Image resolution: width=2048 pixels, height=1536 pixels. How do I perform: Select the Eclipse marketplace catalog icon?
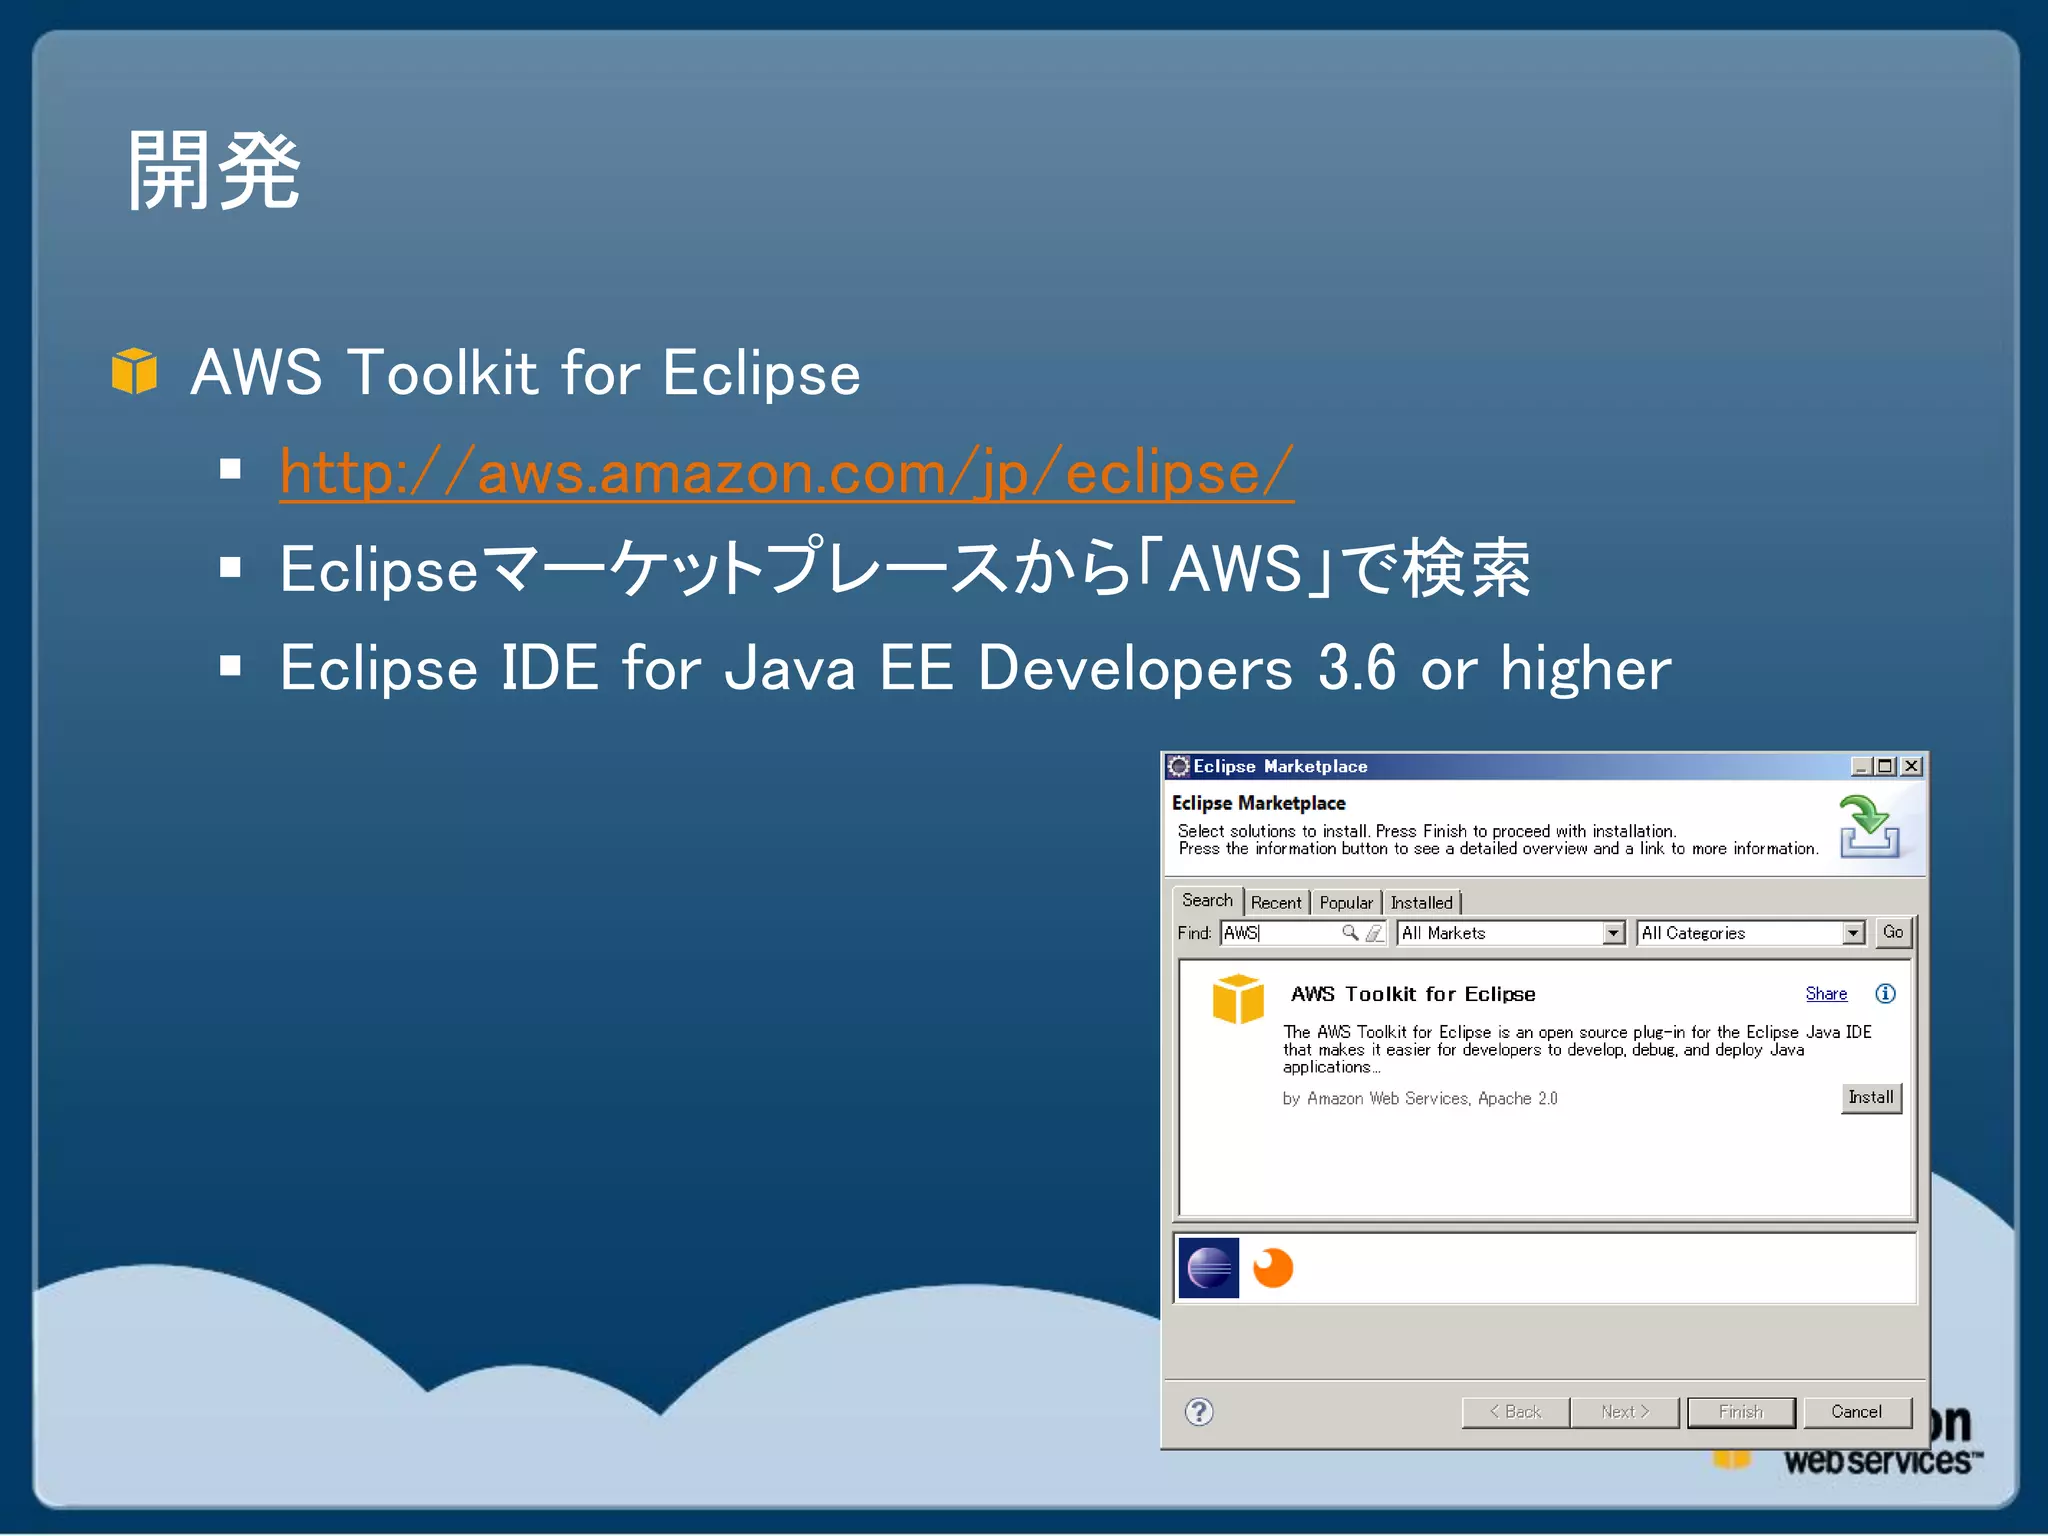coord(1209,1268)
